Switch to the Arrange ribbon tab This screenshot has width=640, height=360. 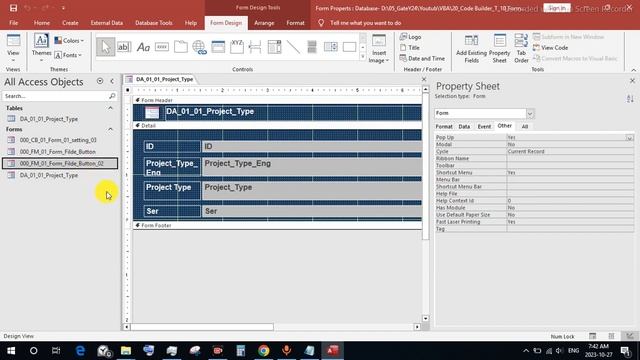click(264, 23)
